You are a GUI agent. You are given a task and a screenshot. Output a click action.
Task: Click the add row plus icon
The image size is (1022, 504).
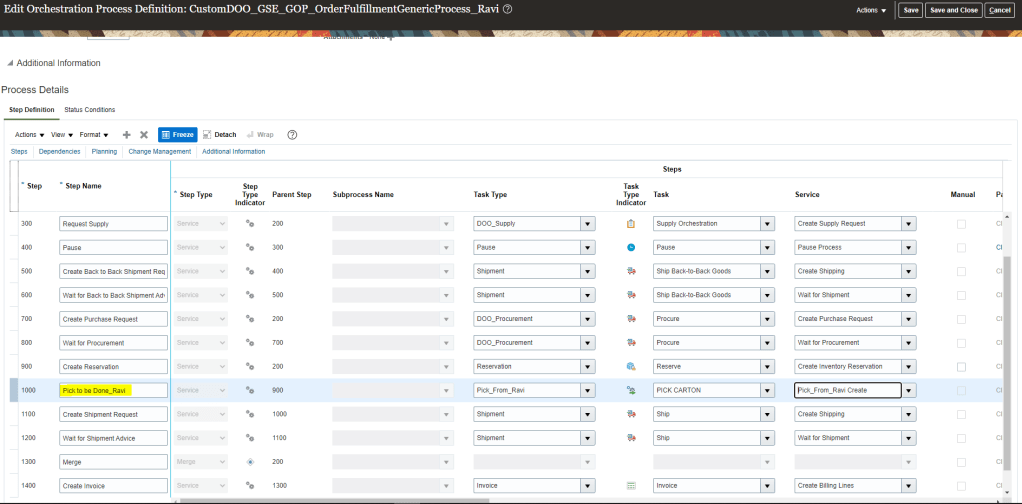click(x=127, y=134)
